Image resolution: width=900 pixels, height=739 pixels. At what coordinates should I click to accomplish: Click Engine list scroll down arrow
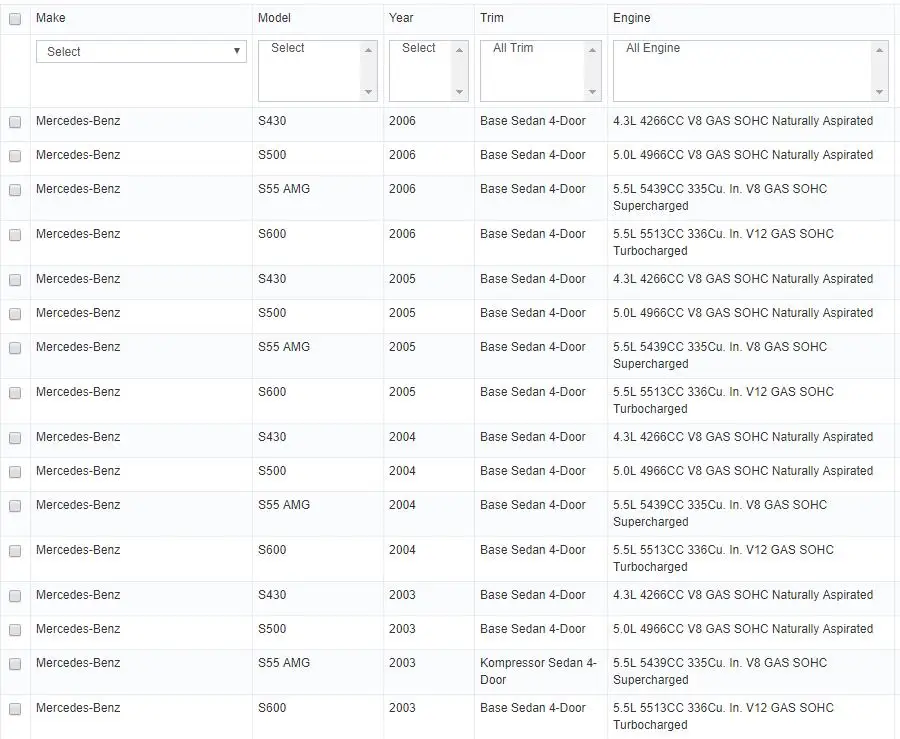pos(879,92)
